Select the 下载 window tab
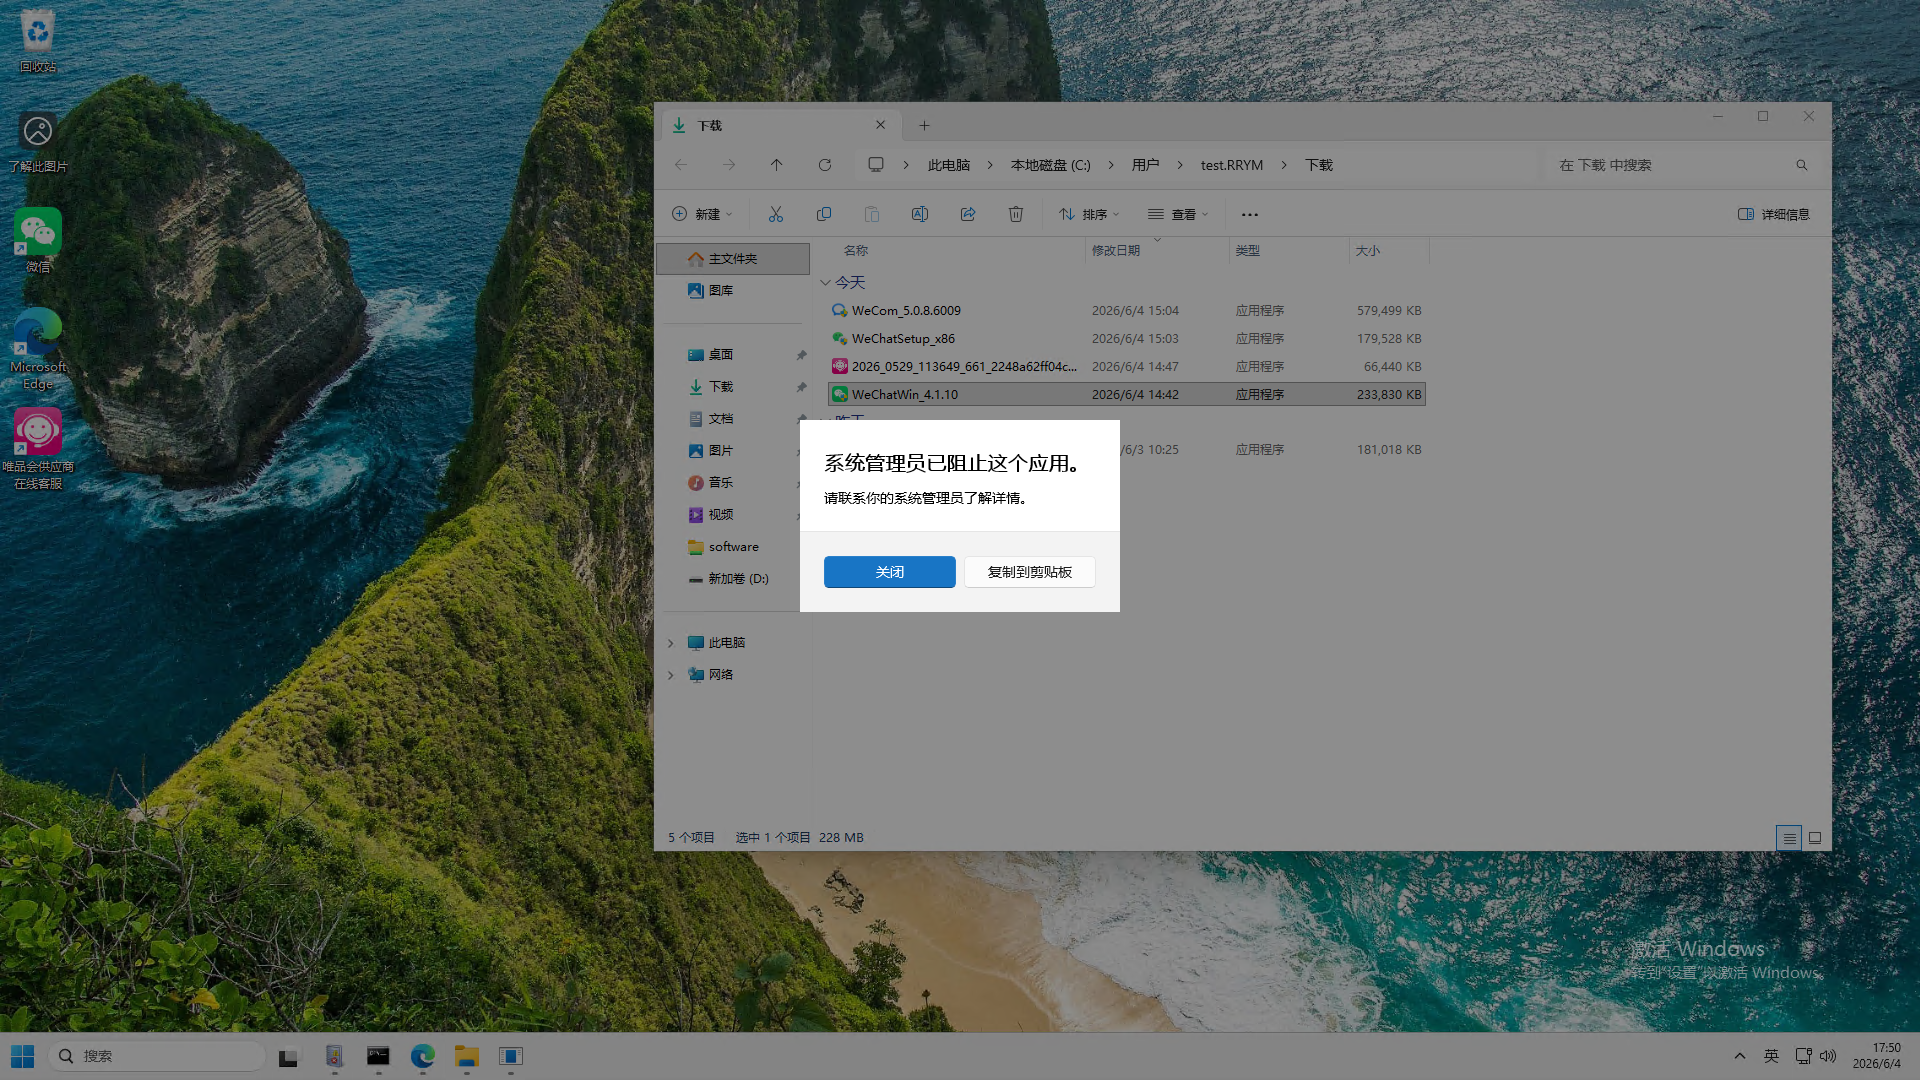 click(x=780, y=126)
